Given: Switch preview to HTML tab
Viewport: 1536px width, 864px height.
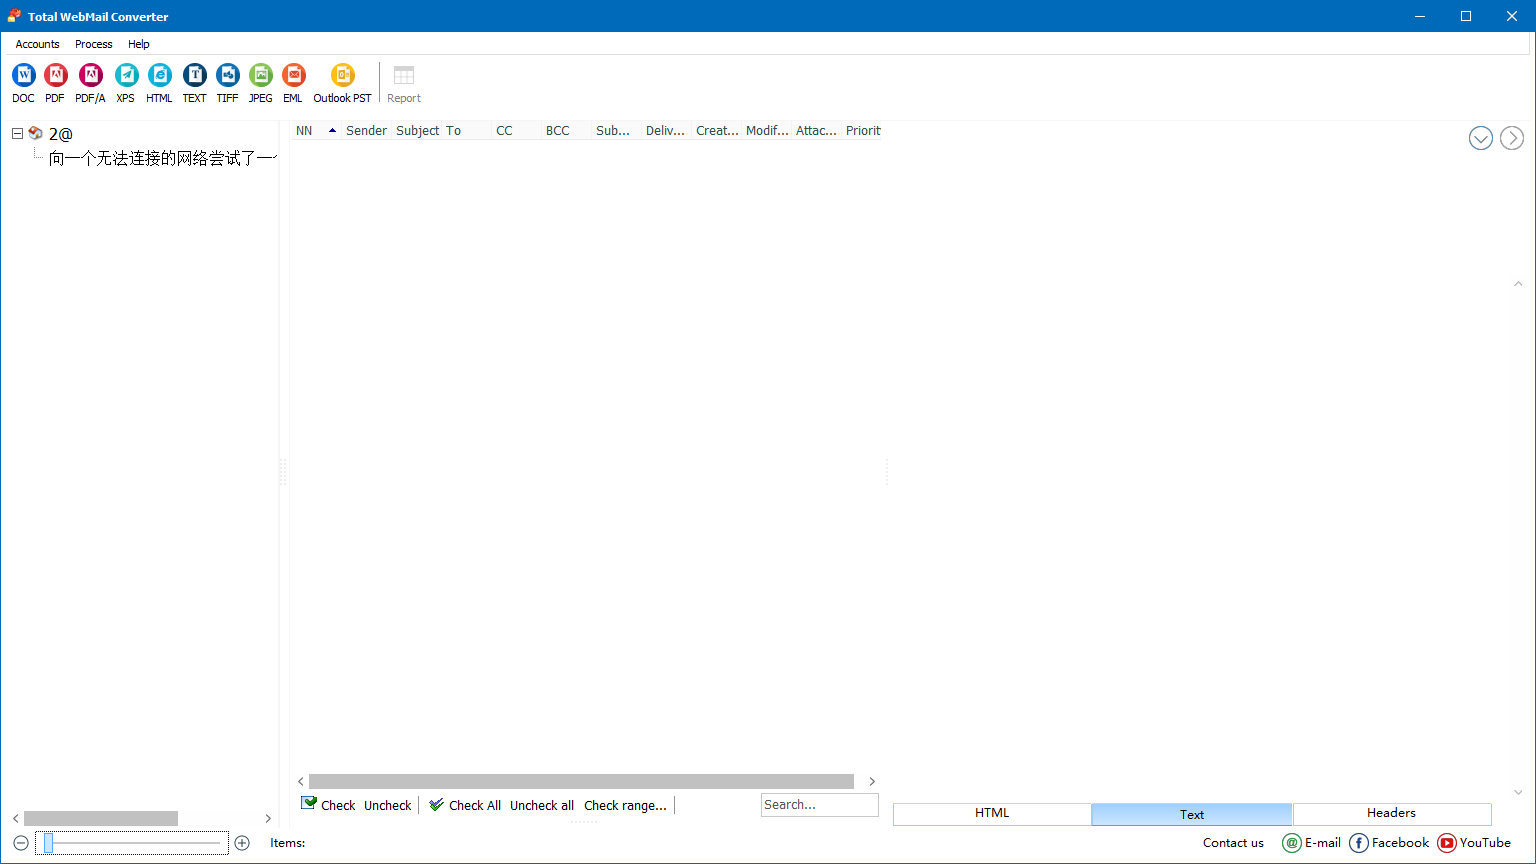Looking at the screenshot, I should [x=992, y=814].
